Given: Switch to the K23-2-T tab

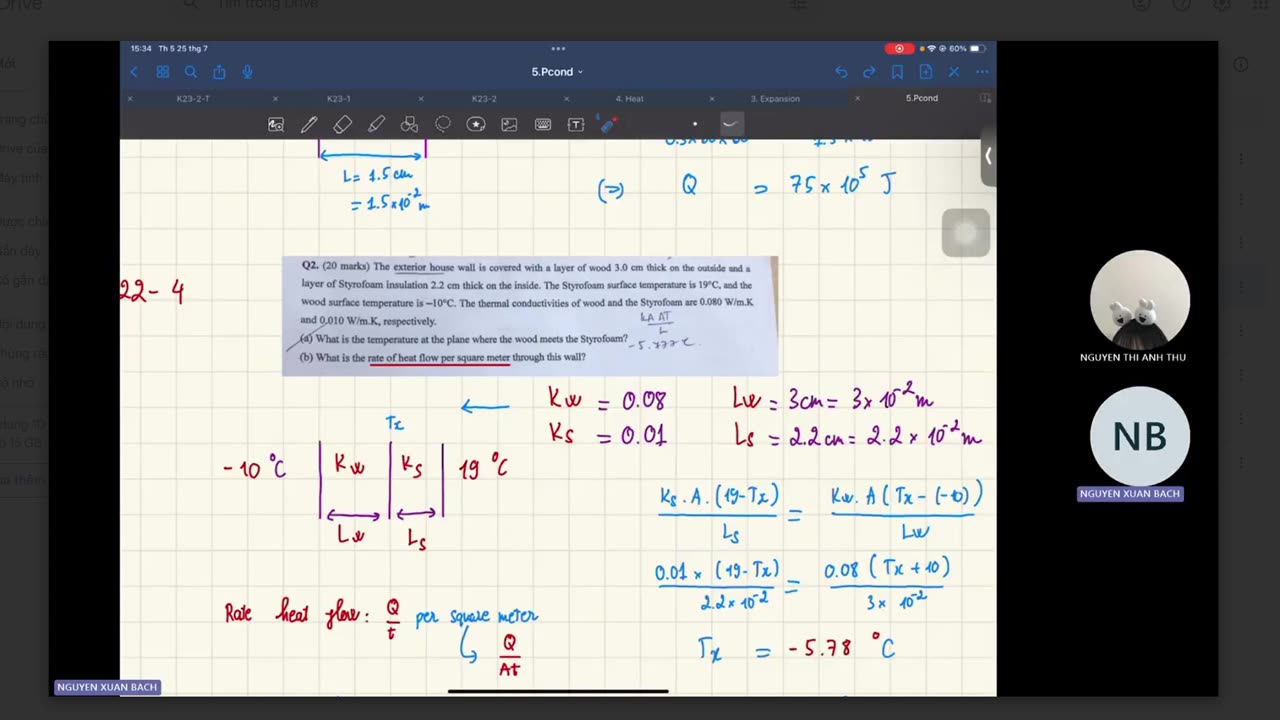Looking at the screenshot, I should tap(193, 99).
